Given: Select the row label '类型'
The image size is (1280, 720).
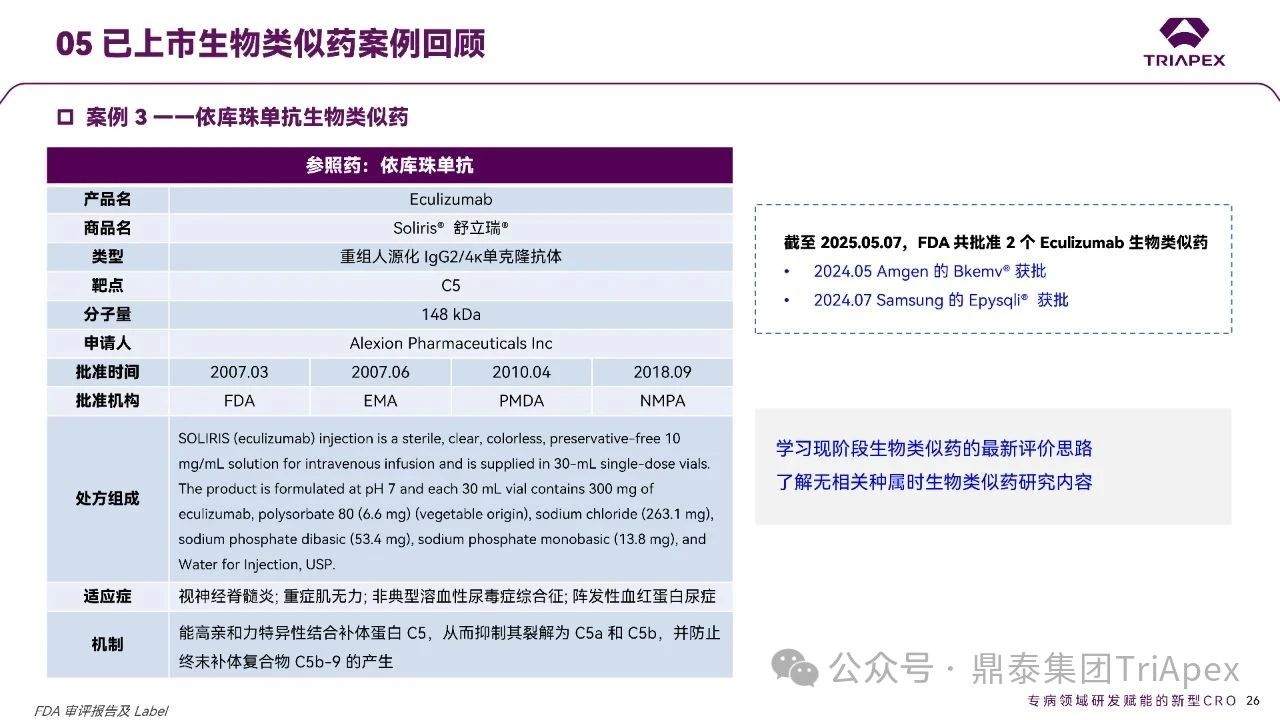Looking at the screenshot, I should pos(108,257).
